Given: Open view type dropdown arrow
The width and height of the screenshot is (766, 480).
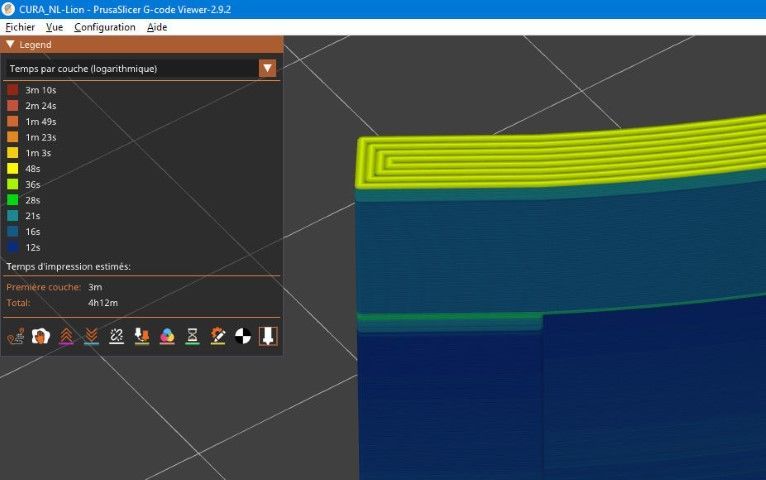Looking at the screenshot, I should (267, 68).
